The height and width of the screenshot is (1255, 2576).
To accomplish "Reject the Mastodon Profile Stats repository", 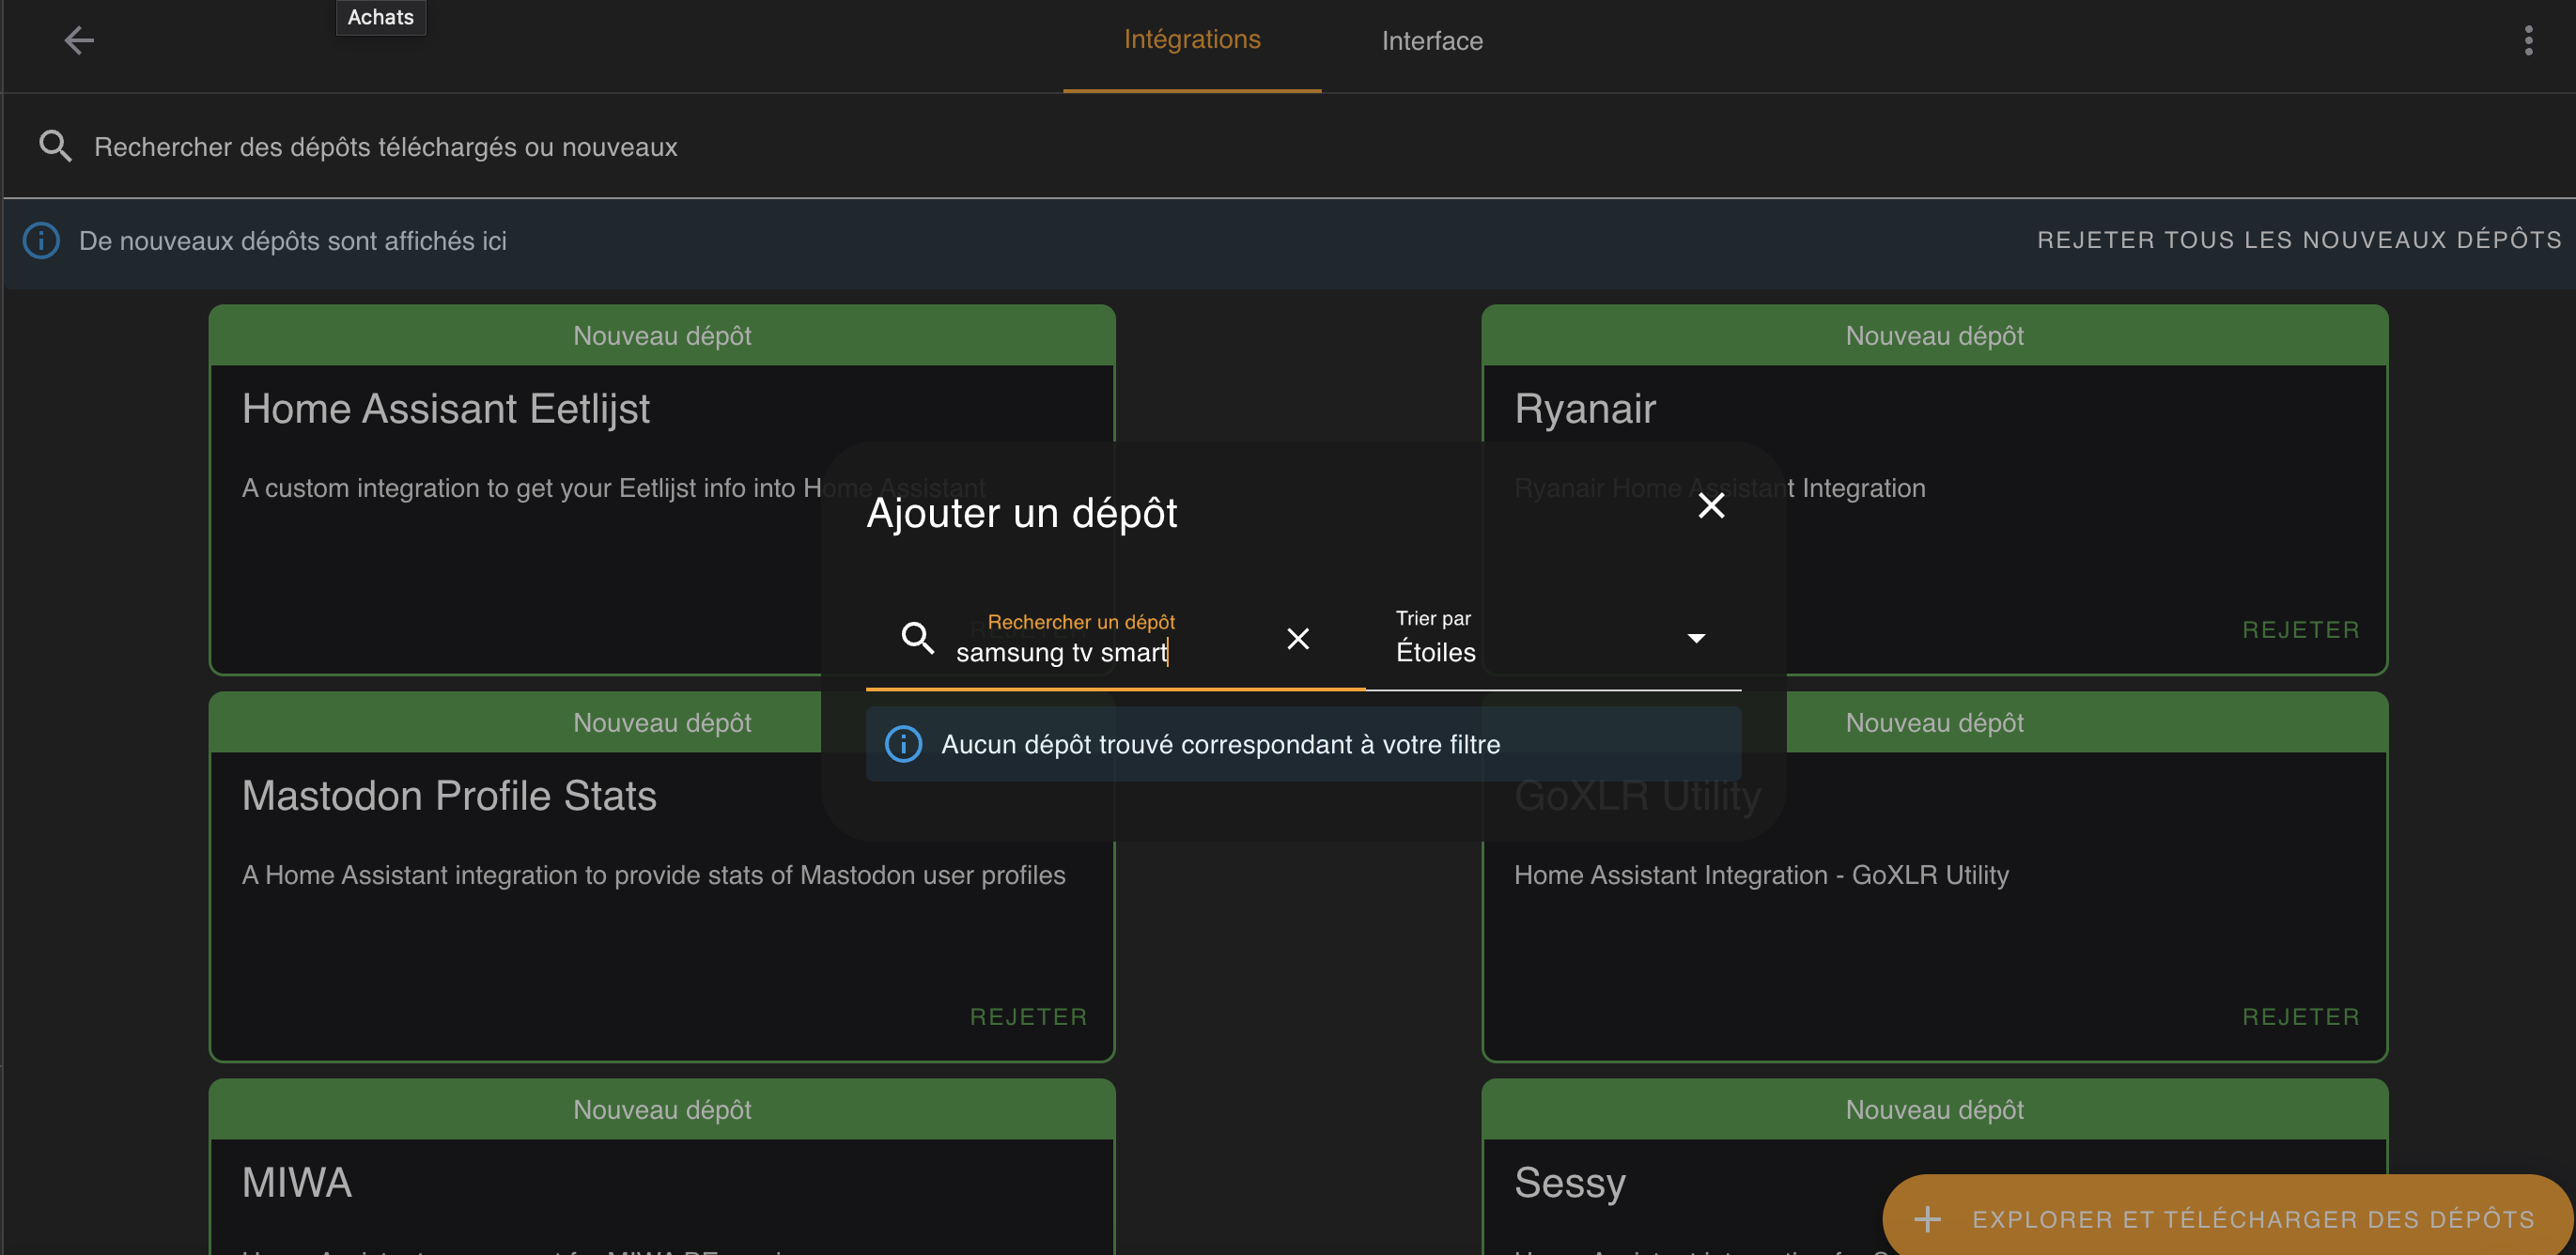I will [1028, 1016].
